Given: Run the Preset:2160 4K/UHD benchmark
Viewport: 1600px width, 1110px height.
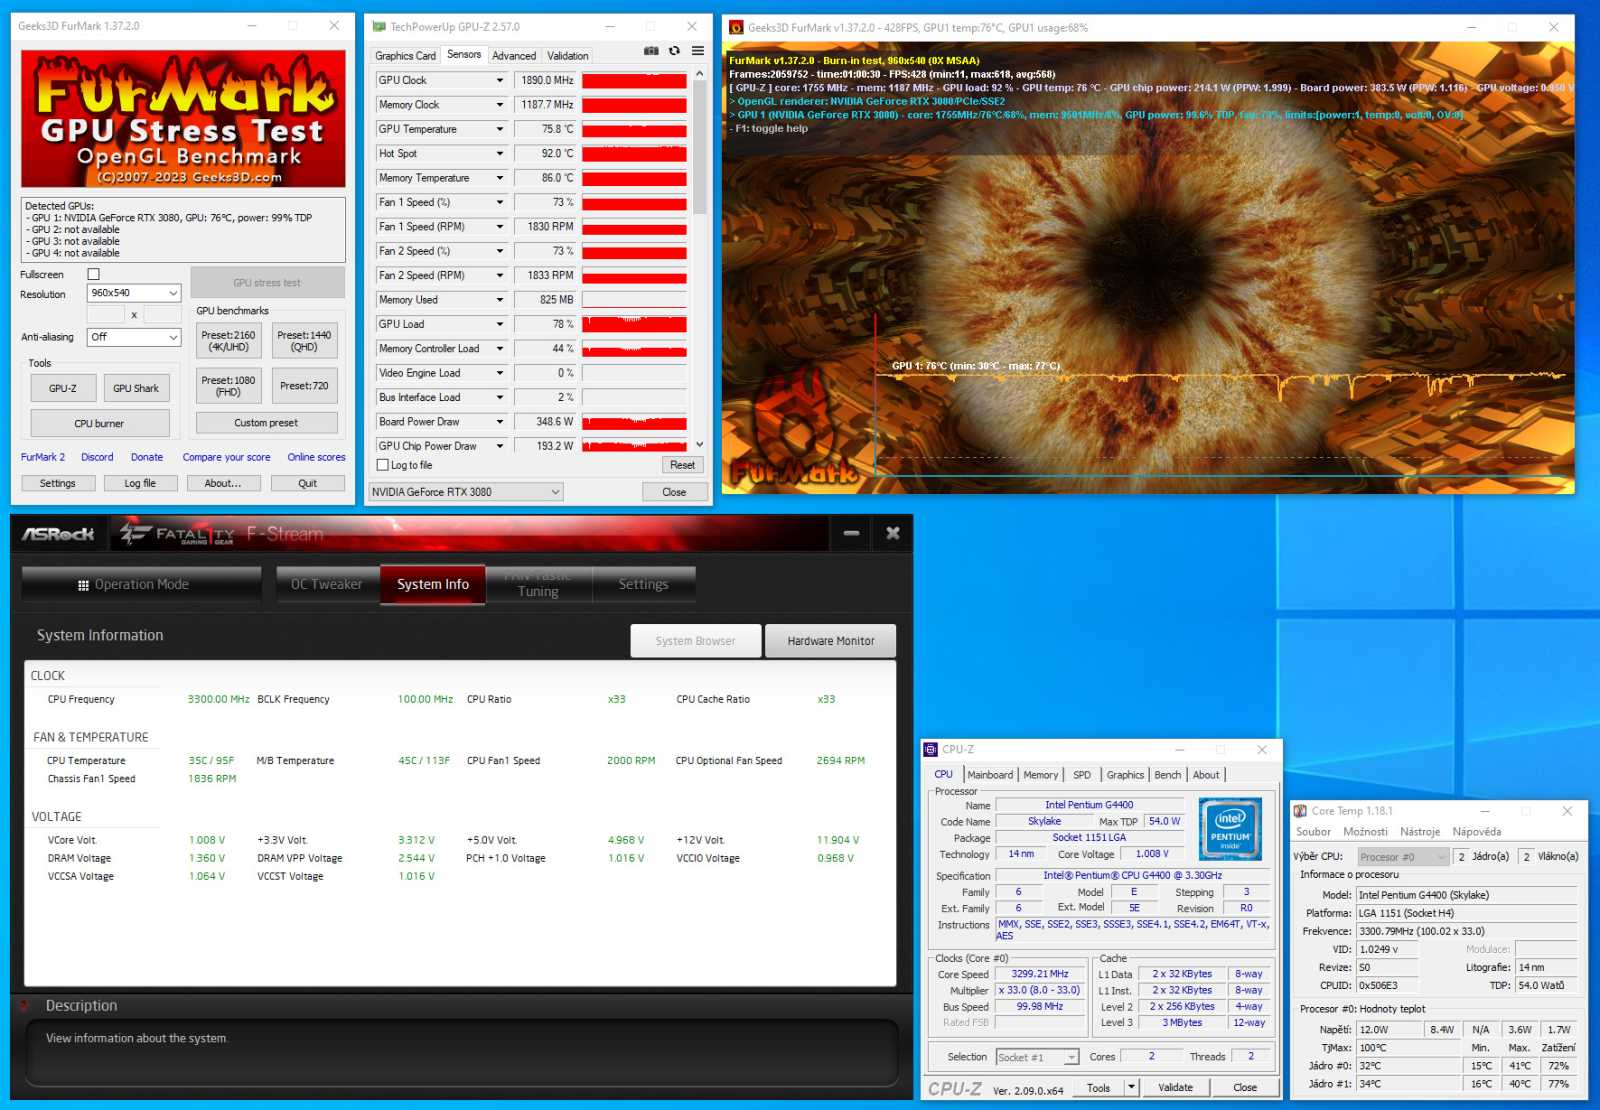Looking at the screenshot, I should [228, 341].
